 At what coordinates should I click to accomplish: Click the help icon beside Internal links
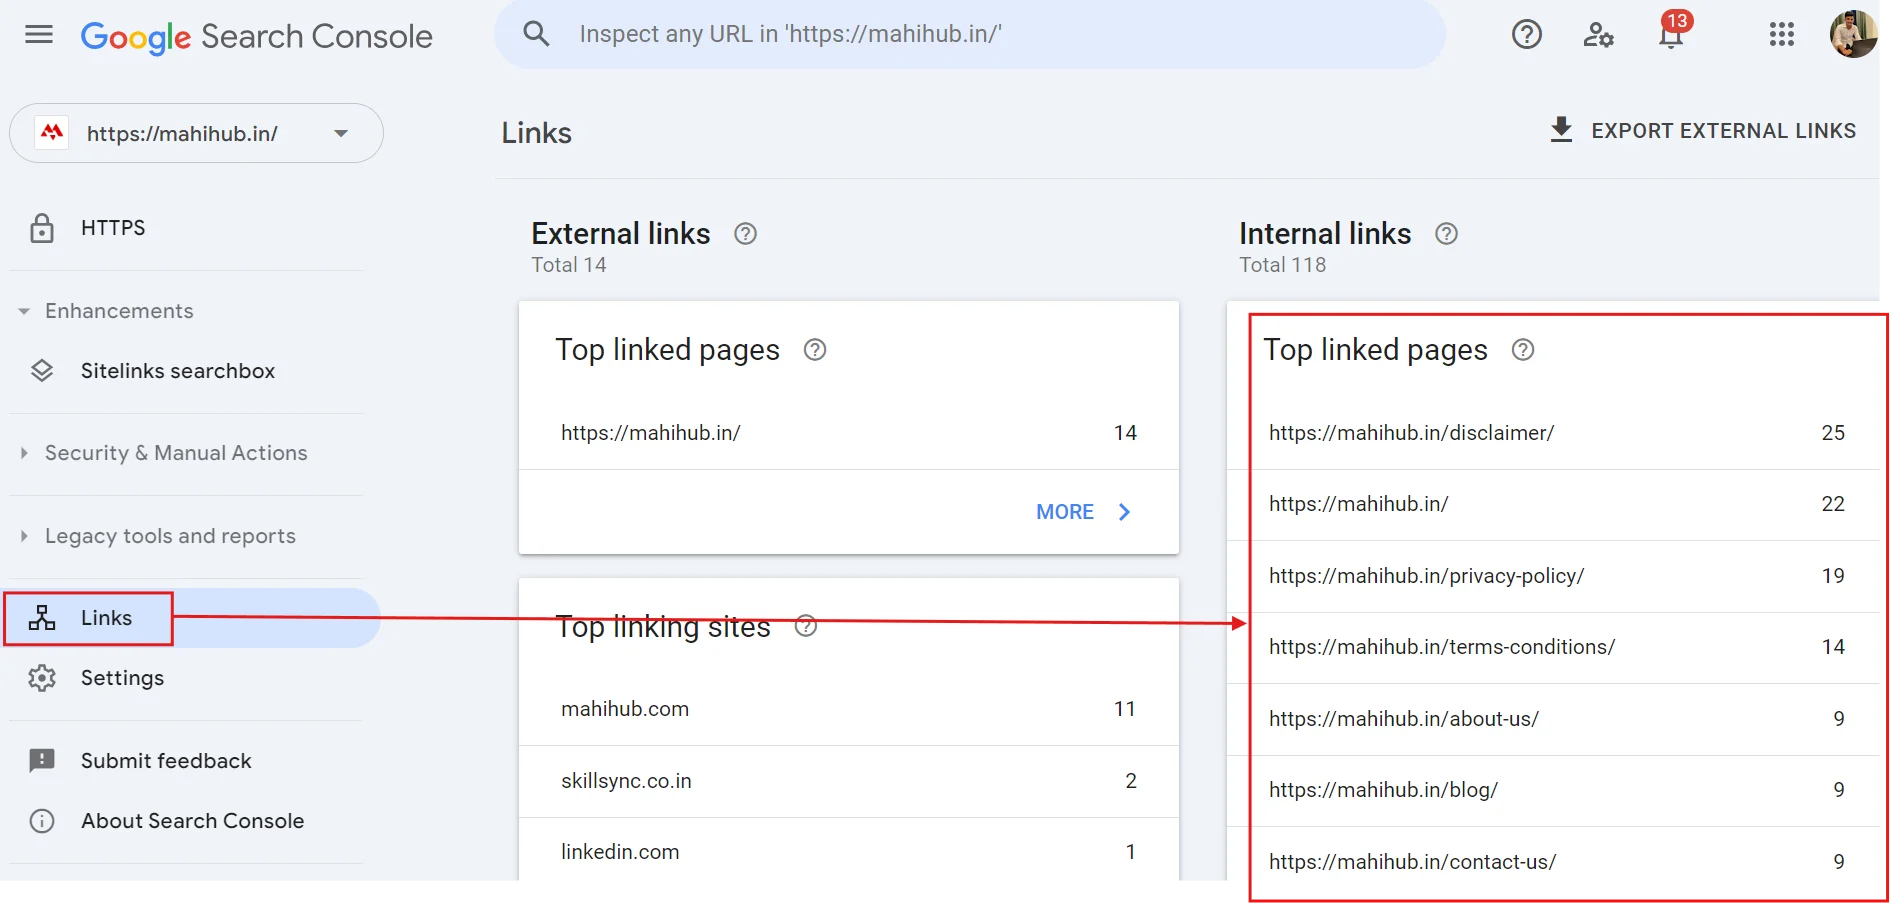point(1446,234)
